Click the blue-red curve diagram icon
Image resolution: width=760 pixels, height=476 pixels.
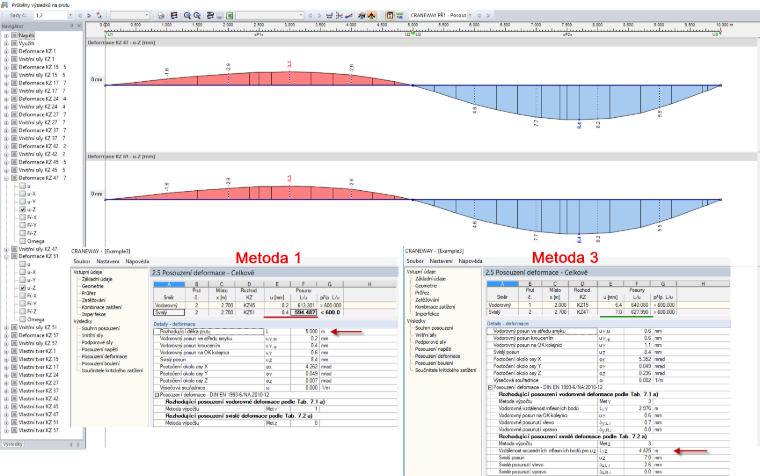click(349, 16)
